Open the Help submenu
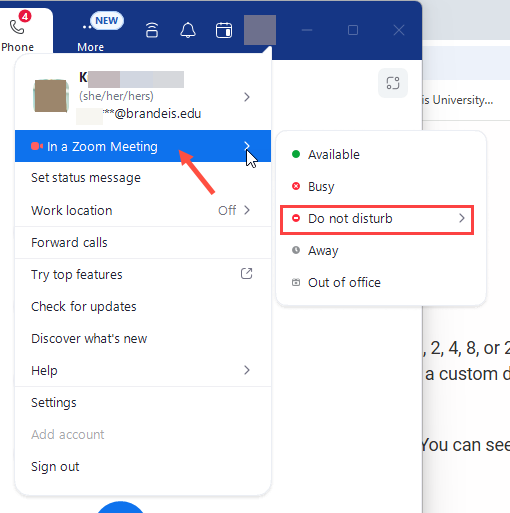 pyautogui.click(x=143, y=370)
